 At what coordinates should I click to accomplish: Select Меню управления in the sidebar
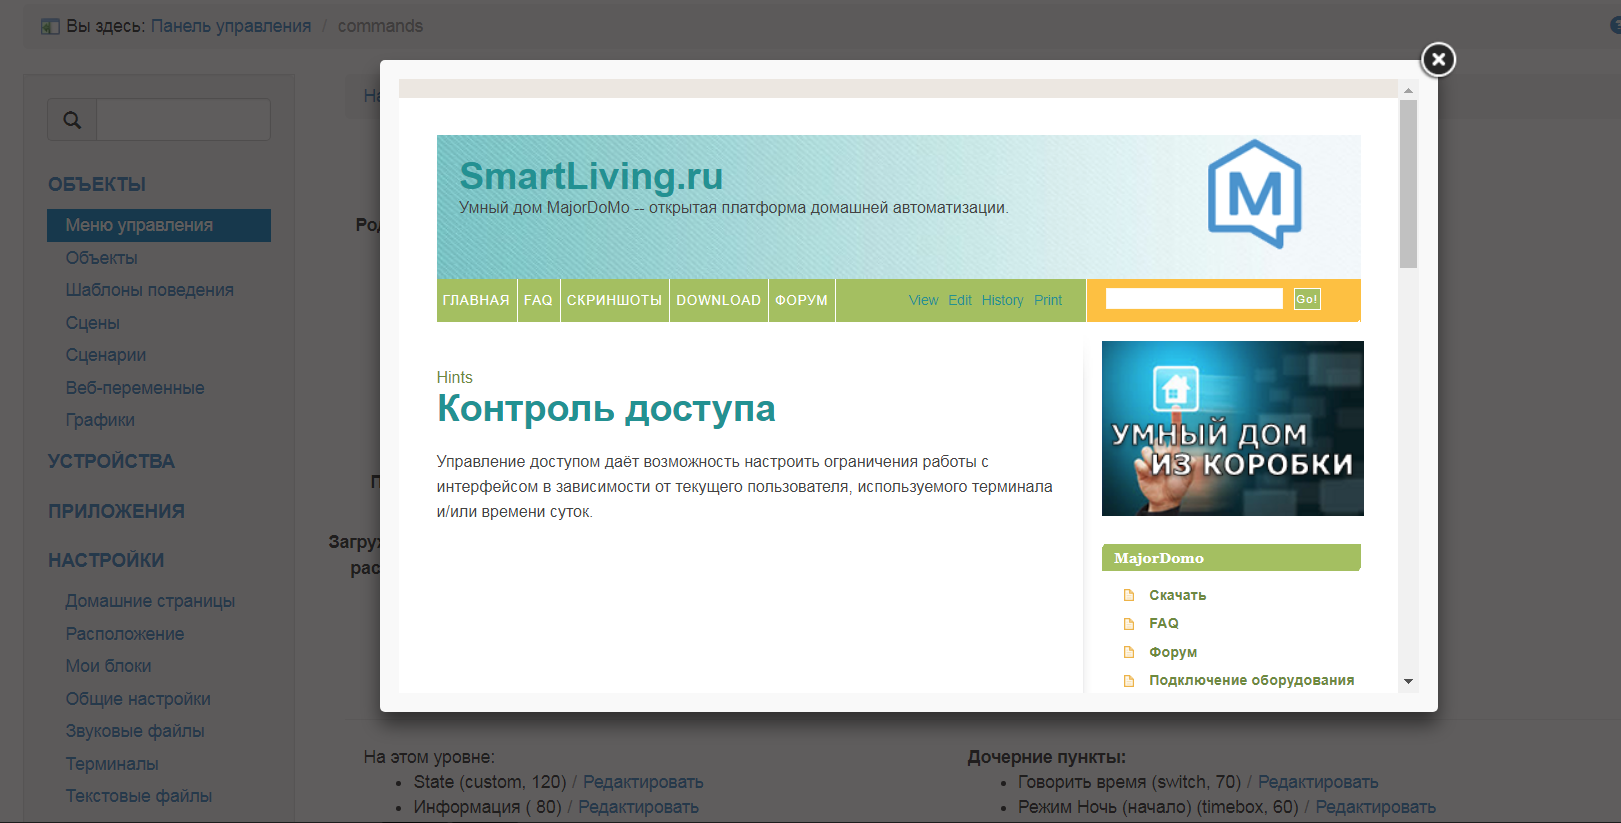click(159, 225)
